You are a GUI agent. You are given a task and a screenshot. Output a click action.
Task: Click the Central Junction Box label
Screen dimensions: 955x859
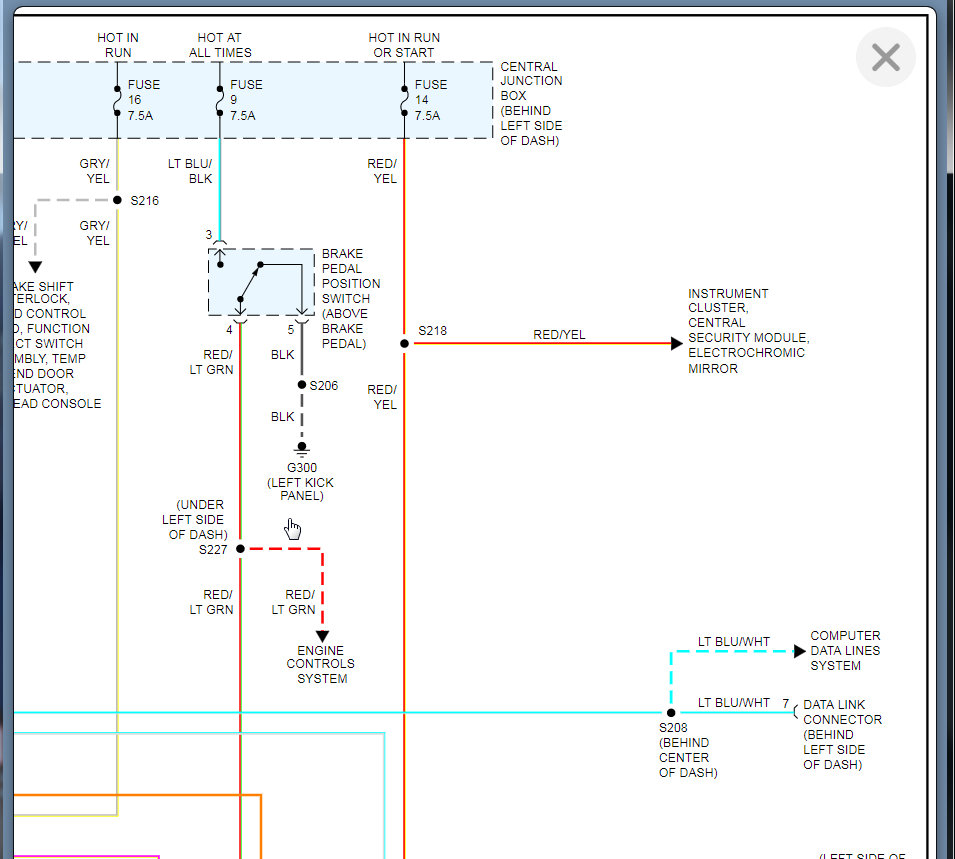pos(531,104)
